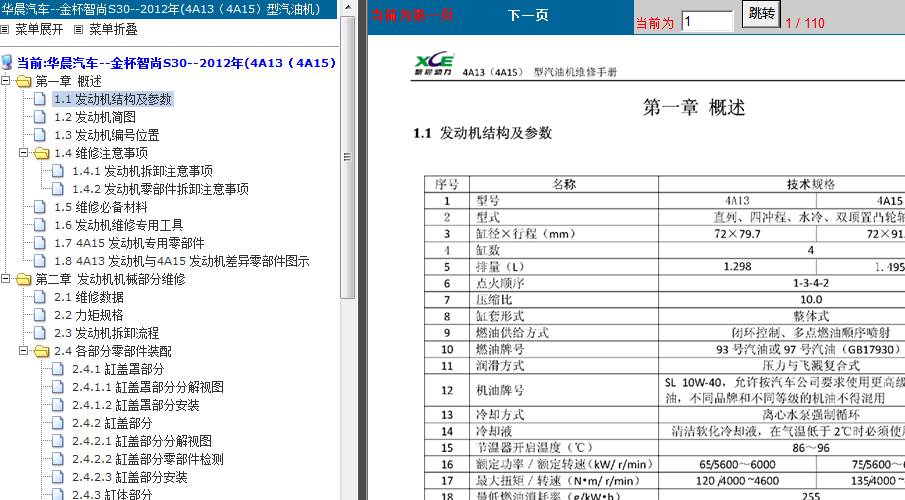The width and height of the screenshot is (905, 500).
Task: Open 2.2 力矩规格 section
Action: (x=88, y=315)
